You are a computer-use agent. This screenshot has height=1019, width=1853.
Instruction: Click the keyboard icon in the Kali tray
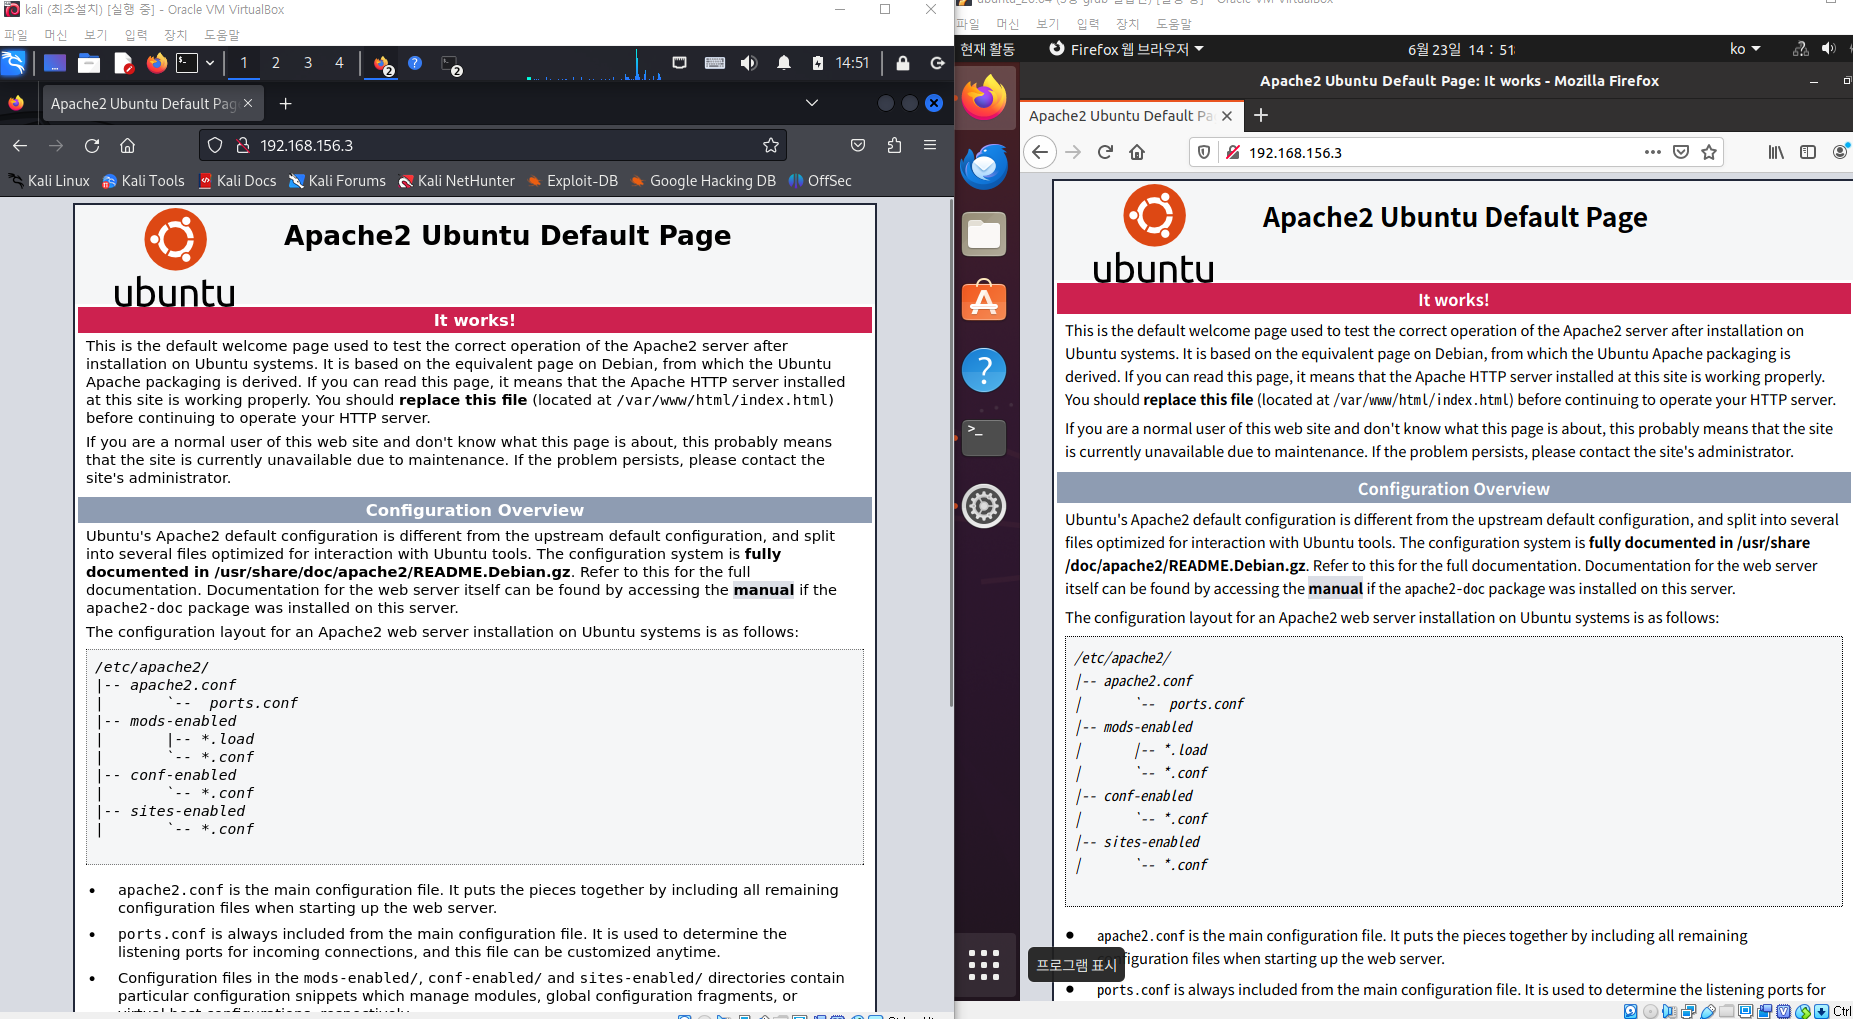[715, 63]
